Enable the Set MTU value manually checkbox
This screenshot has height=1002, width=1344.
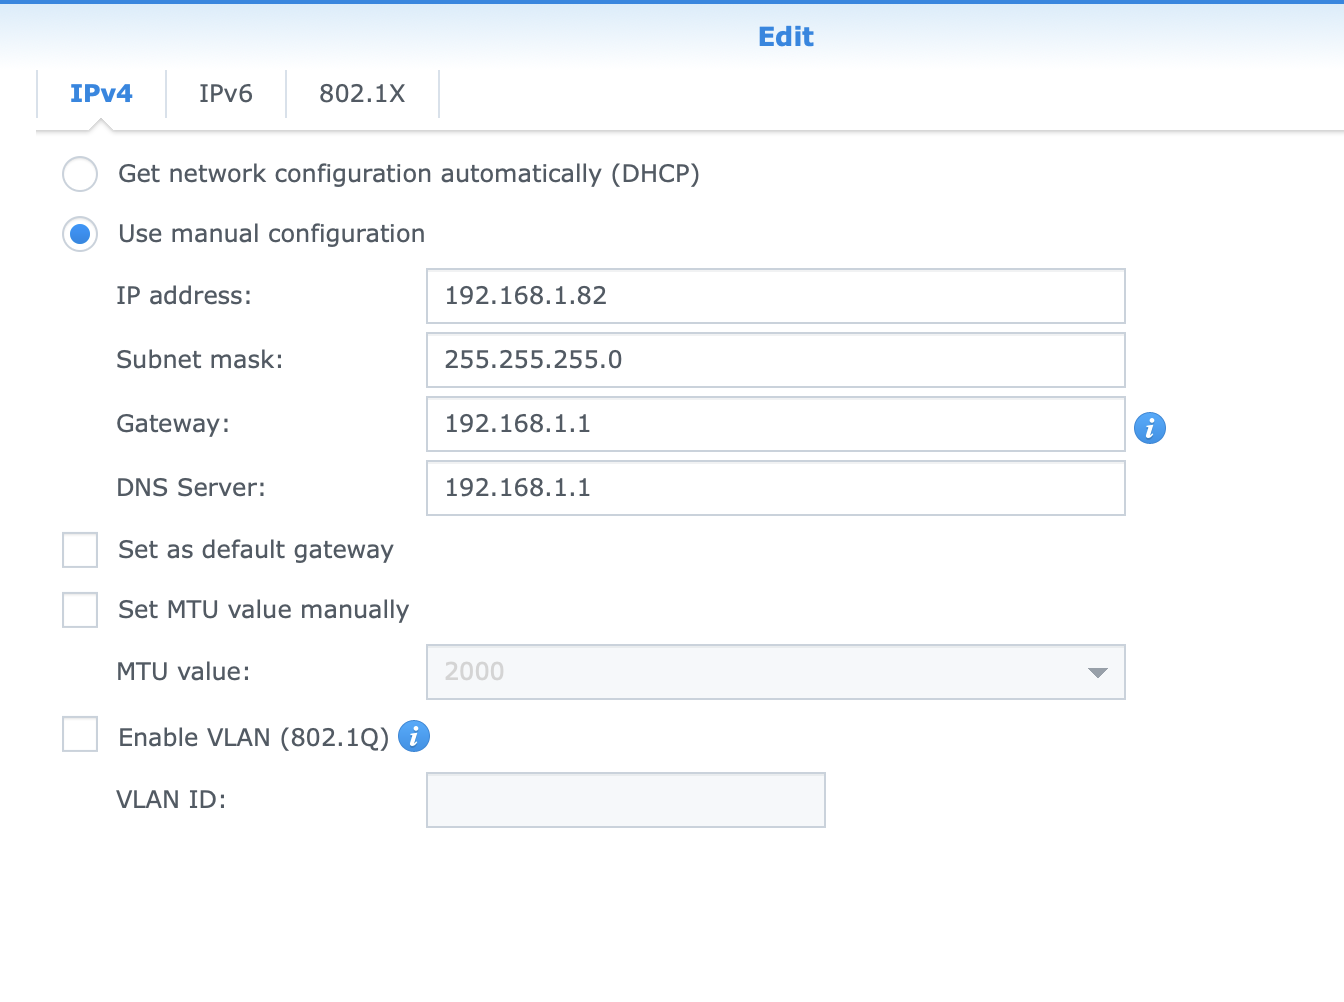click(x=80, y=610)
